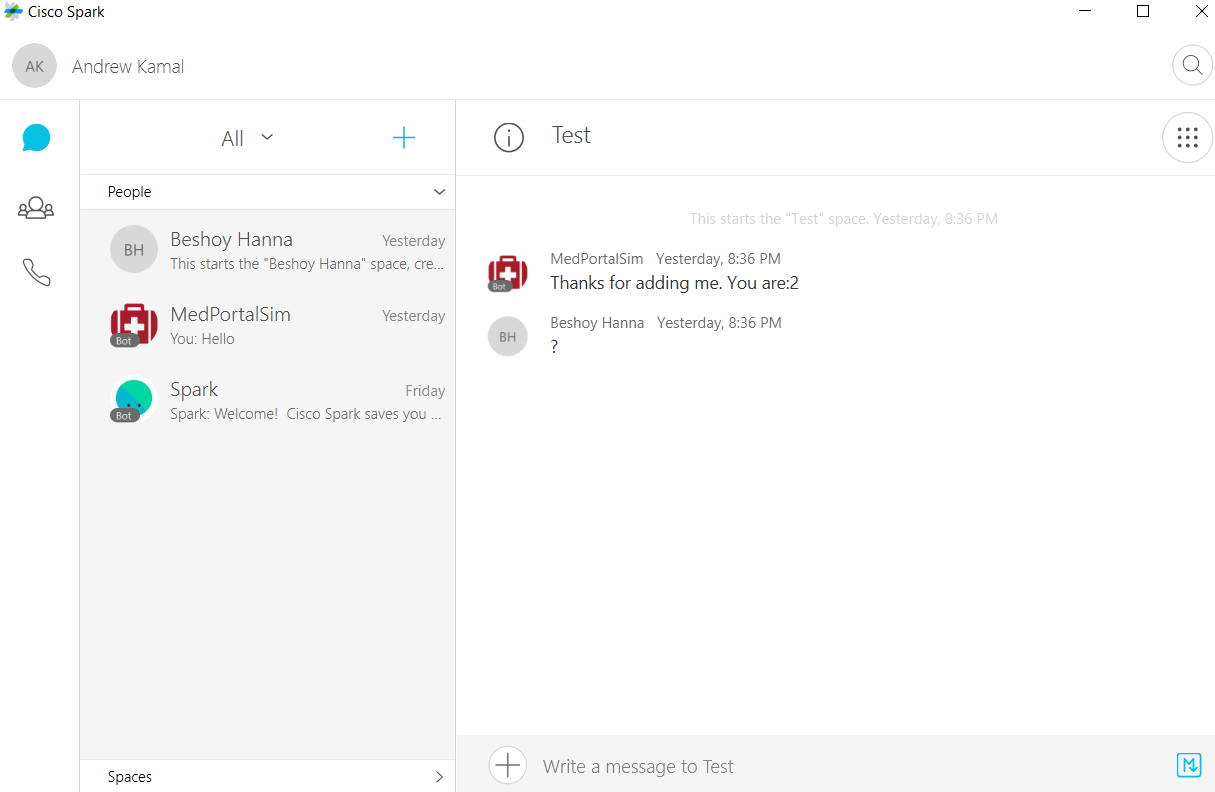Click MedPortalSim avatar in chat message
Screen dimensions: 1215x792
coord(507,272)
